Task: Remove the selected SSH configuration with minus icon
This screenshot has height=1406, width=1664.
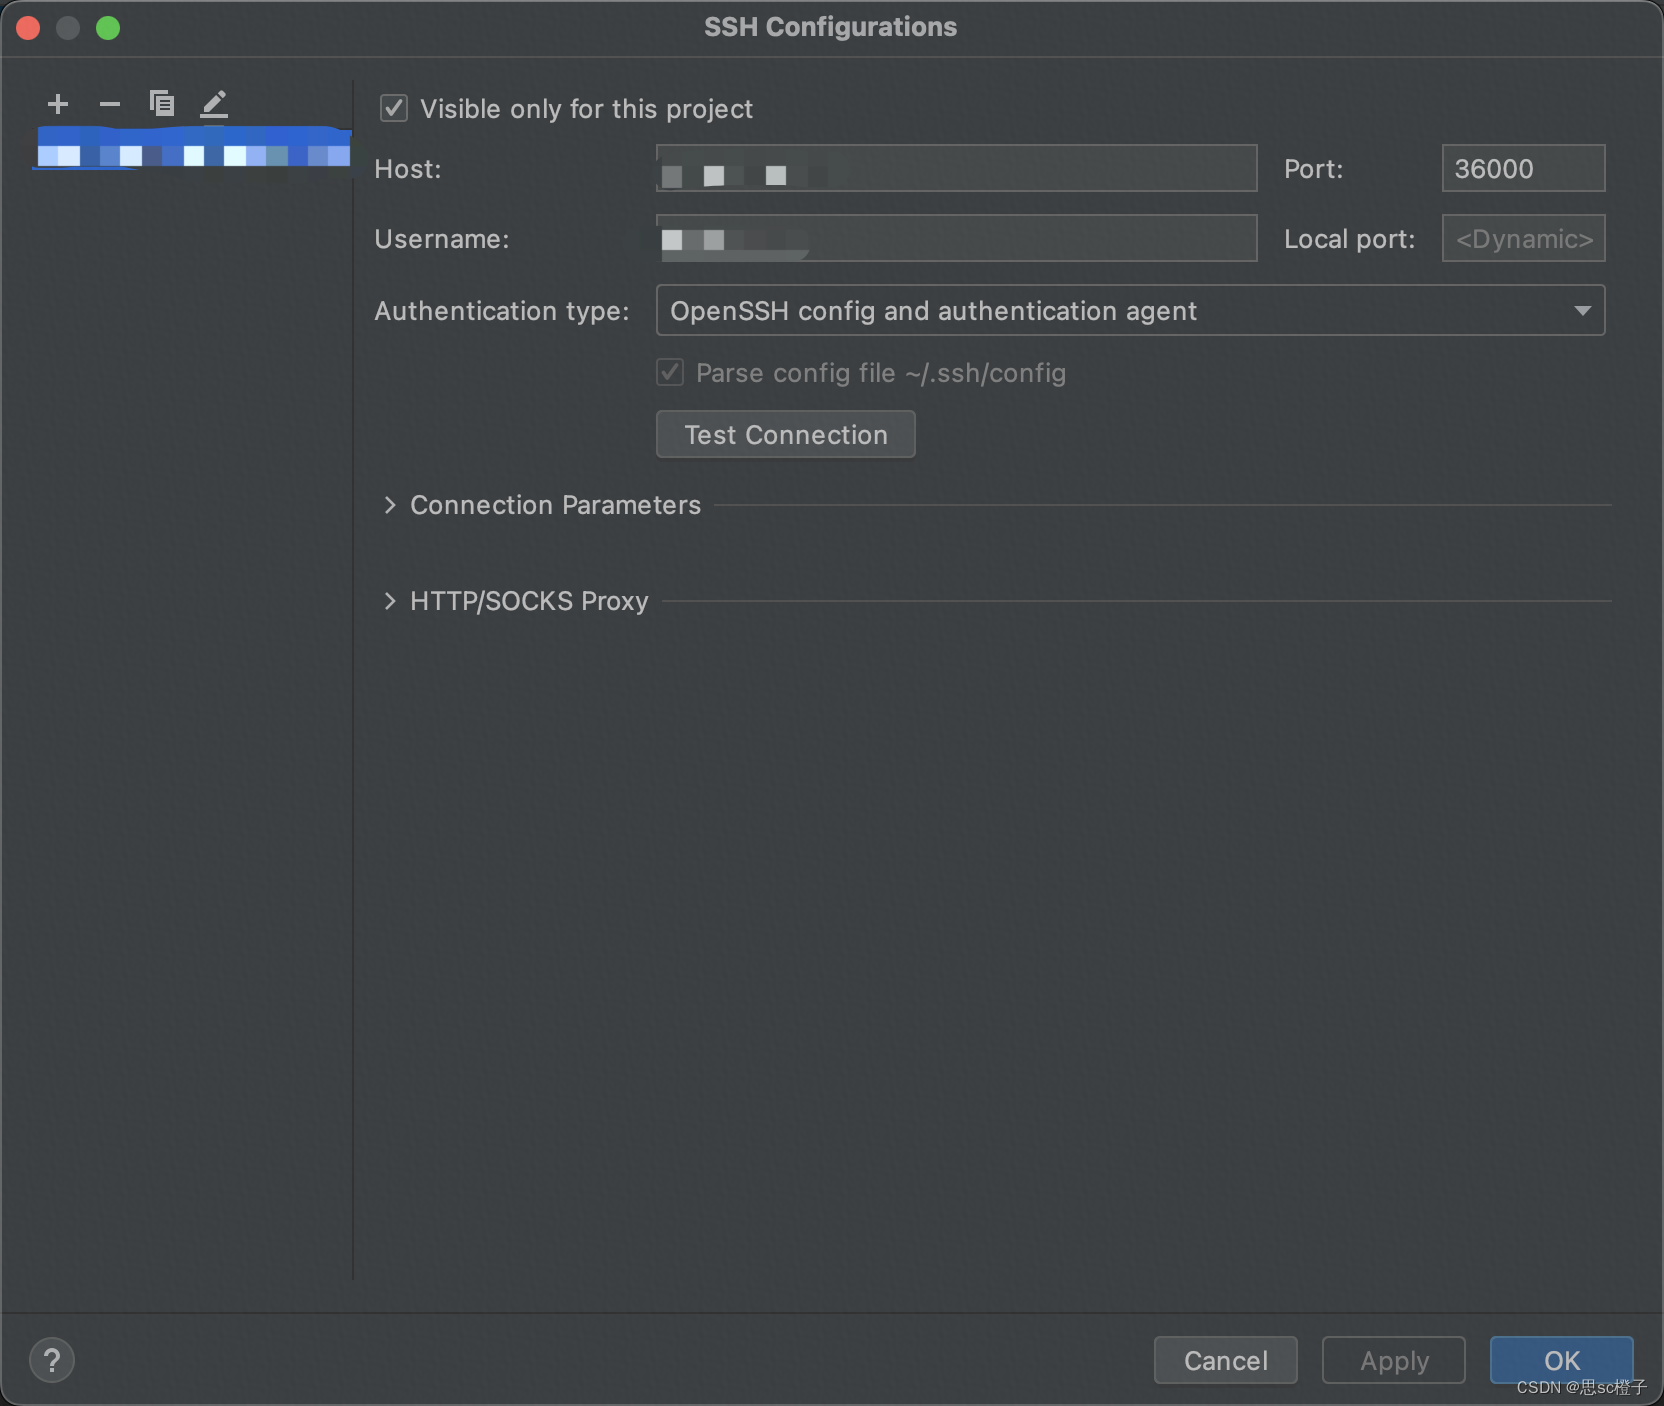Action: point(110,104)
